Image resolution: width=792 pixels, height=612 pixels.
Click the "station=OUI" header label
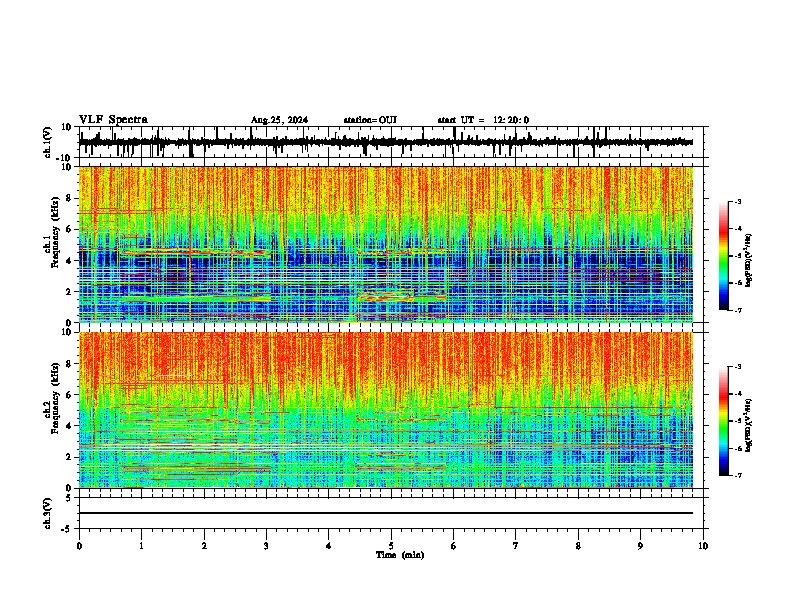370,120
